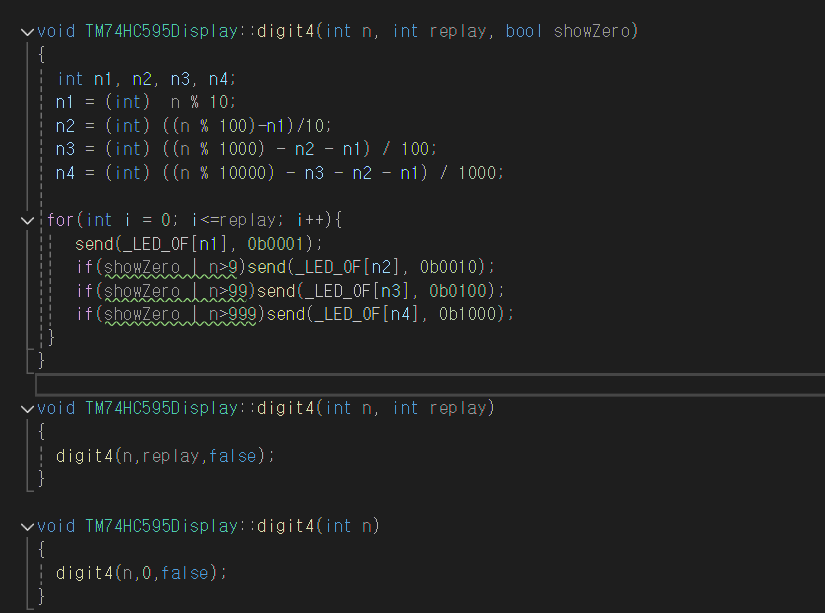Click the 'bool showZero' parameter in first signature
825x613 pixels.
568,31
